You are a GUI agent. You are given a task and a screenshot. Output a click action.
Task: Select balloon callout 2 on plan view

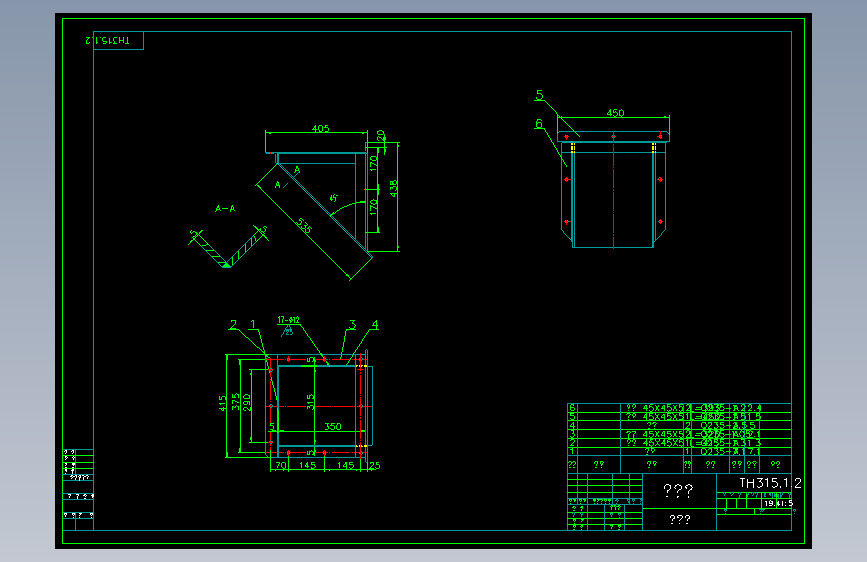(233, 325)
